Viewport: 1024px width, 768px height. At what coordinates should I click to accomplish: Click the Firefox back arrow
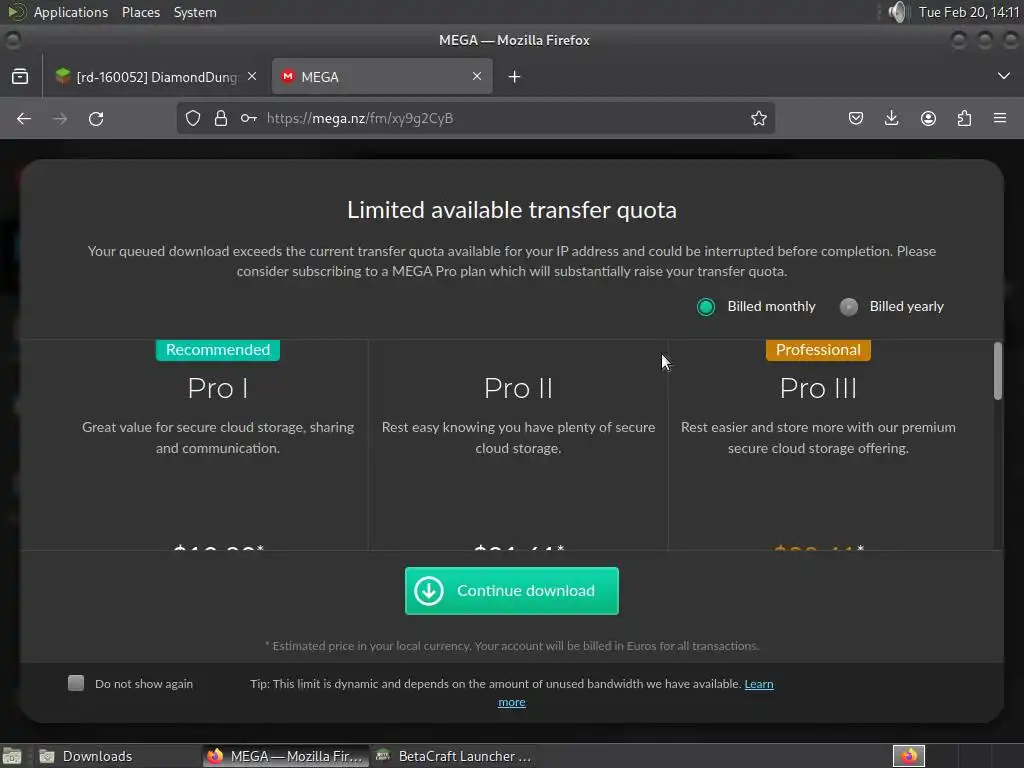(24, 118)
